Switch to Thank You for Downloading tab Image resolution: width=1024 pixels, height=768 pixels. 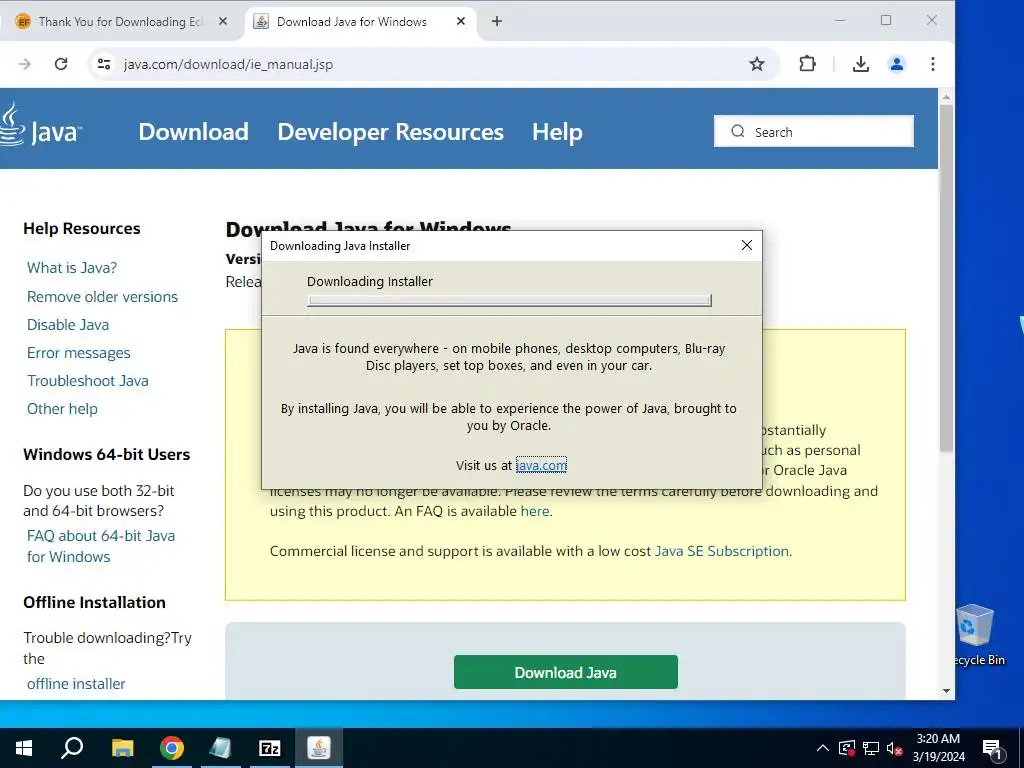(121, 22)
